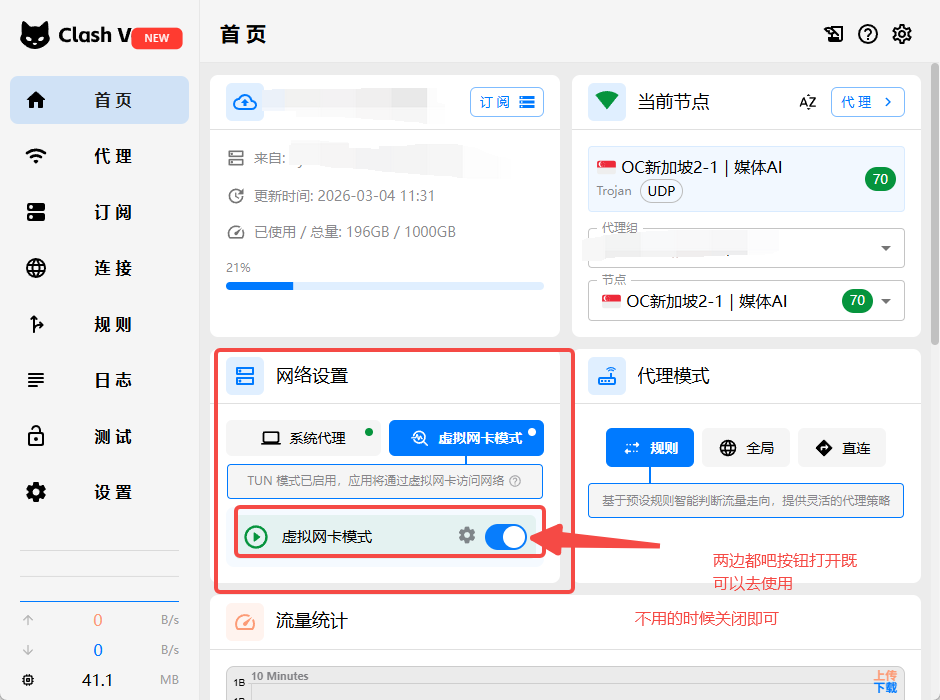Open settings gear icon in top bar

[902, 34]
